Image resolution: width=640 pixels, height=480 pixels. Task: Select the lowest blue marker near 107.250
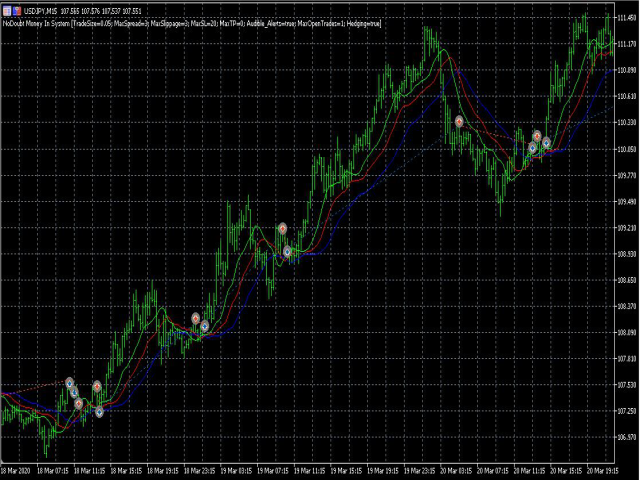click(99, 412)
